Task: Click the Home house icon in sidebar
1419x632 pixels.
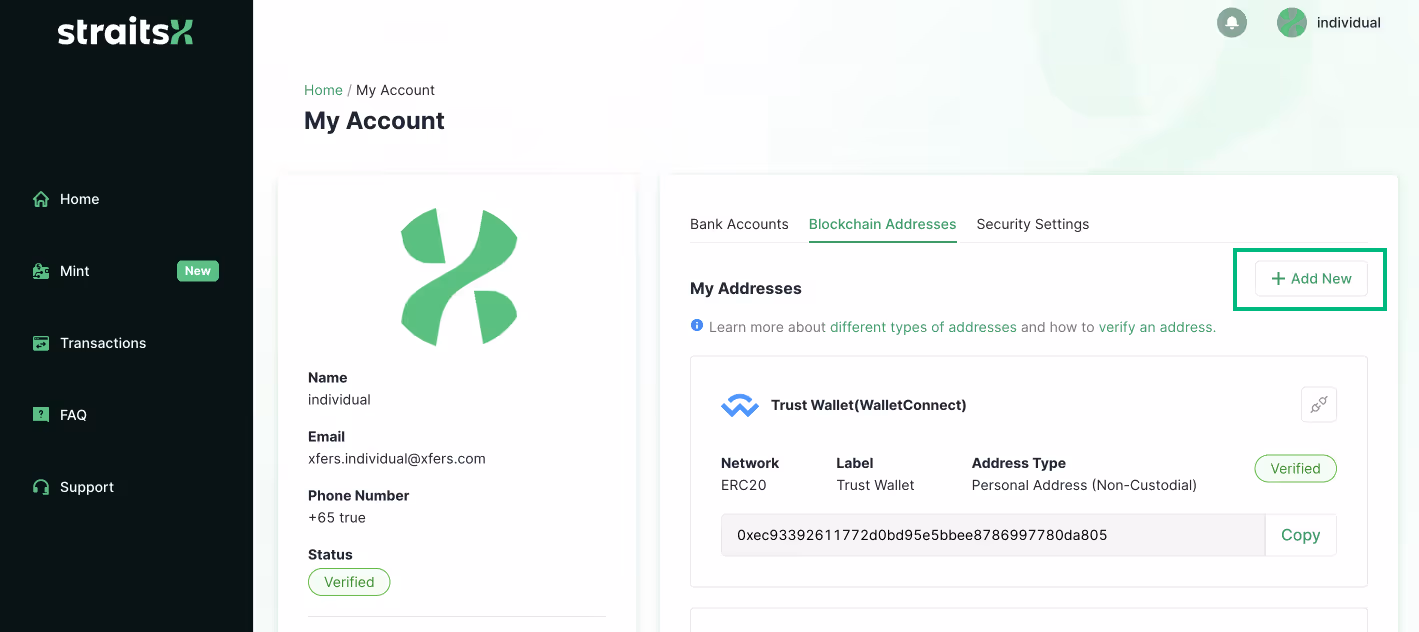Action: point(41,199)
